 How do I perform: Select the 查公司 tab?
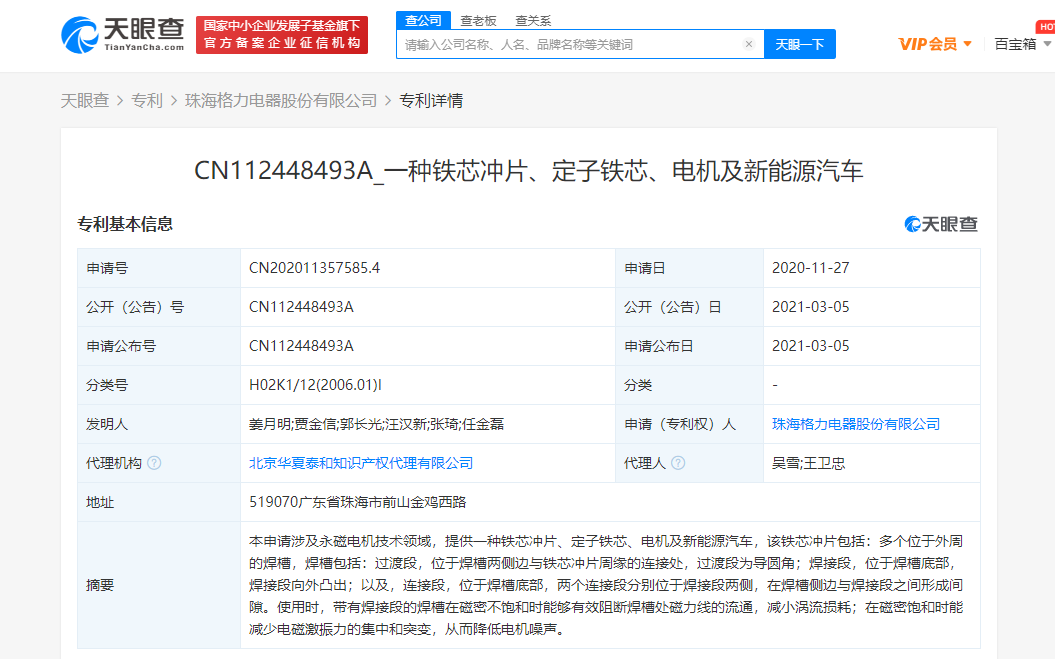click(421, 20)
